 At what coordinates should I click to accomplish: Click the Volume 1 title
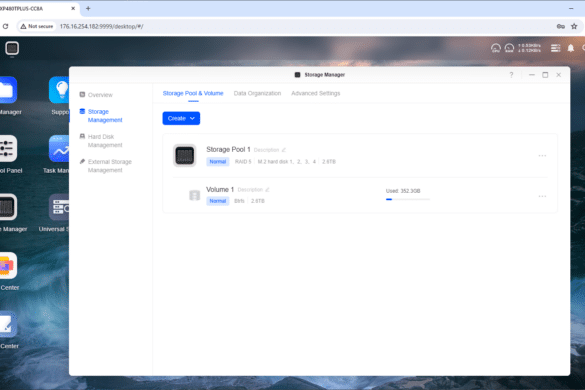[220, 190]
